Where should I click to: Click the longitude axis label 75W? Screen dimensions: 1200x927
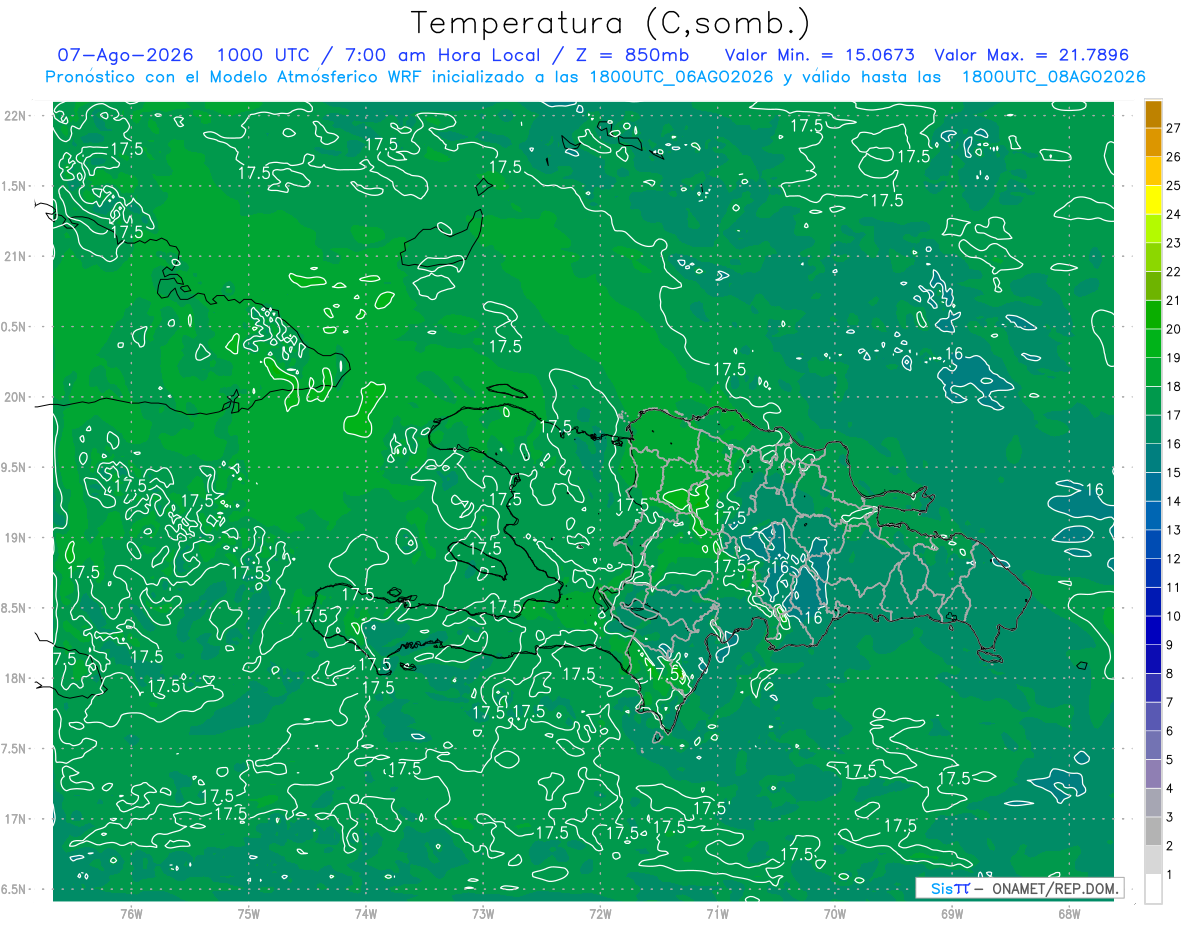[x=248, y=914]
